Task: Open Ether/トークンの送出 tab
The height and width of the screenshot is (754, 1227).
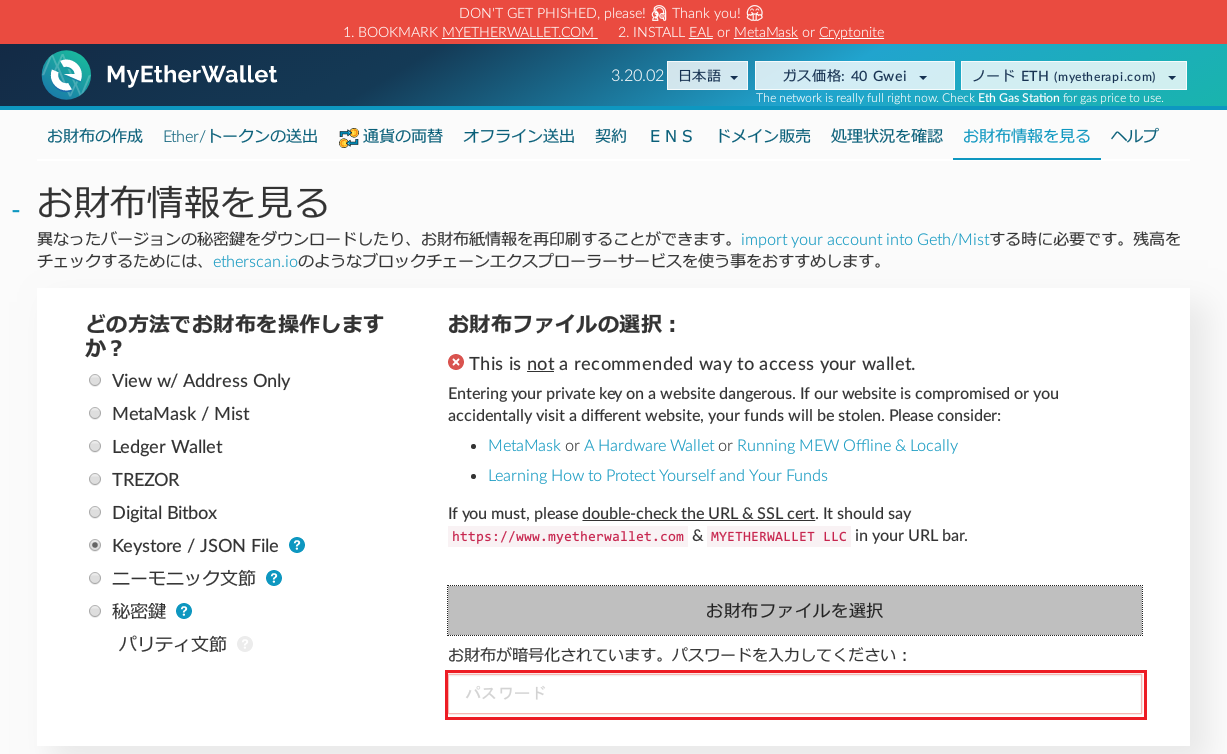Action: click(241, 136)
